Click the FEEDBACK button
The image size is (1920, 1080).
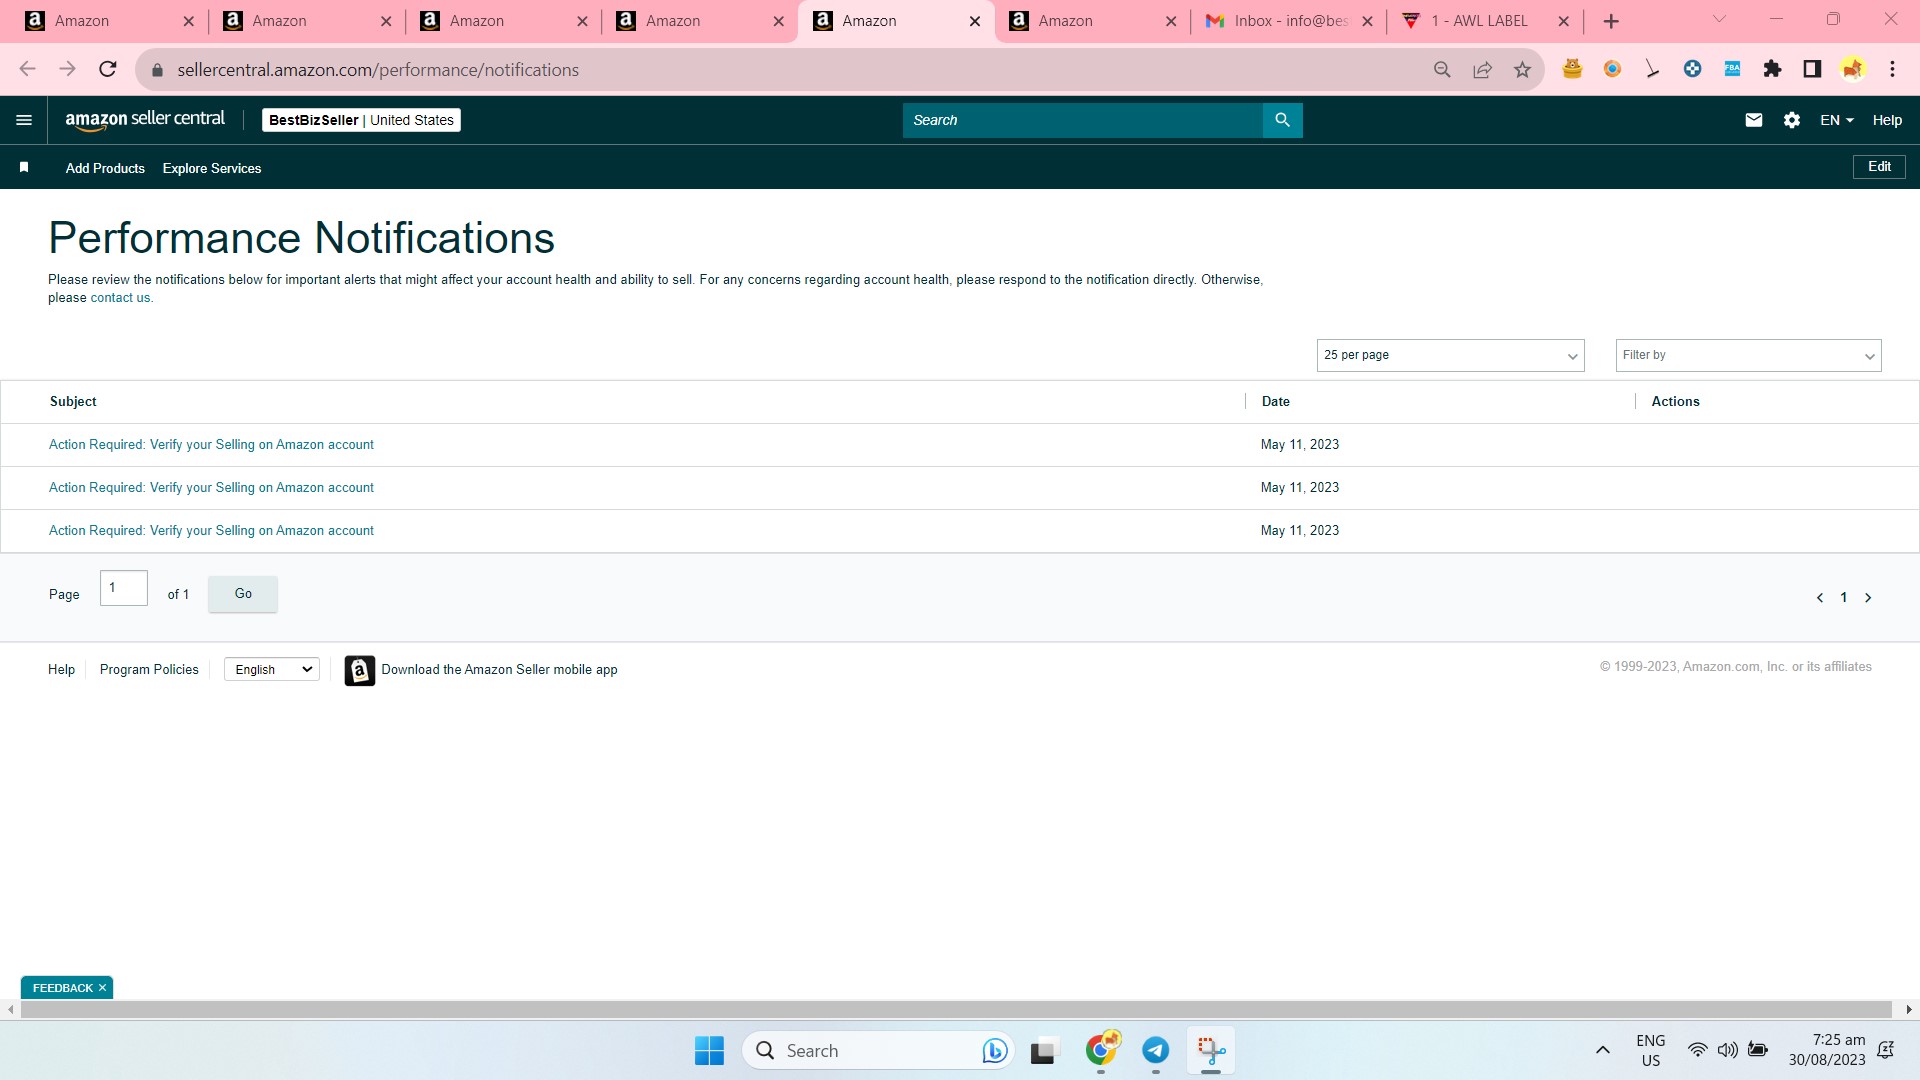62,988
